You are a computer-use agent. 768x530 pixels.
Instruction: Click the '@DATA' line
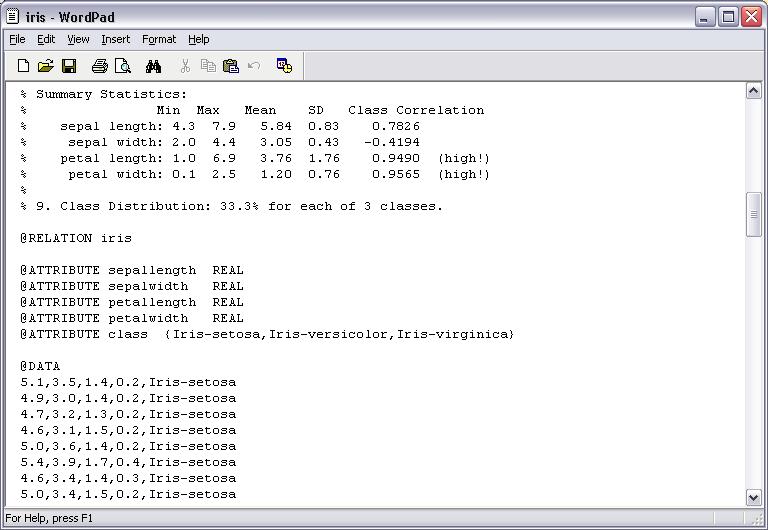click(x=40, y=366)
